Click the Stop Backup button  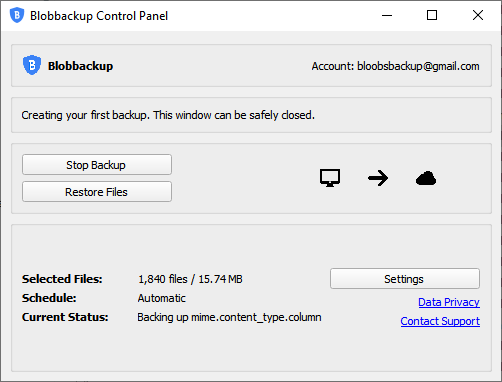pyautogui.click(x=97, y=165)
